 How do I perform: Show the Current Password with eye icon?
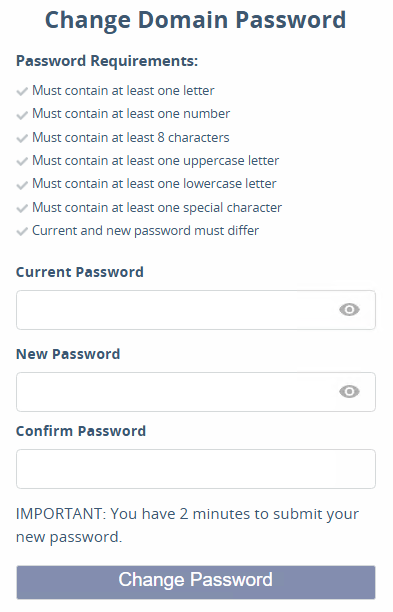(x=349, y=310)
